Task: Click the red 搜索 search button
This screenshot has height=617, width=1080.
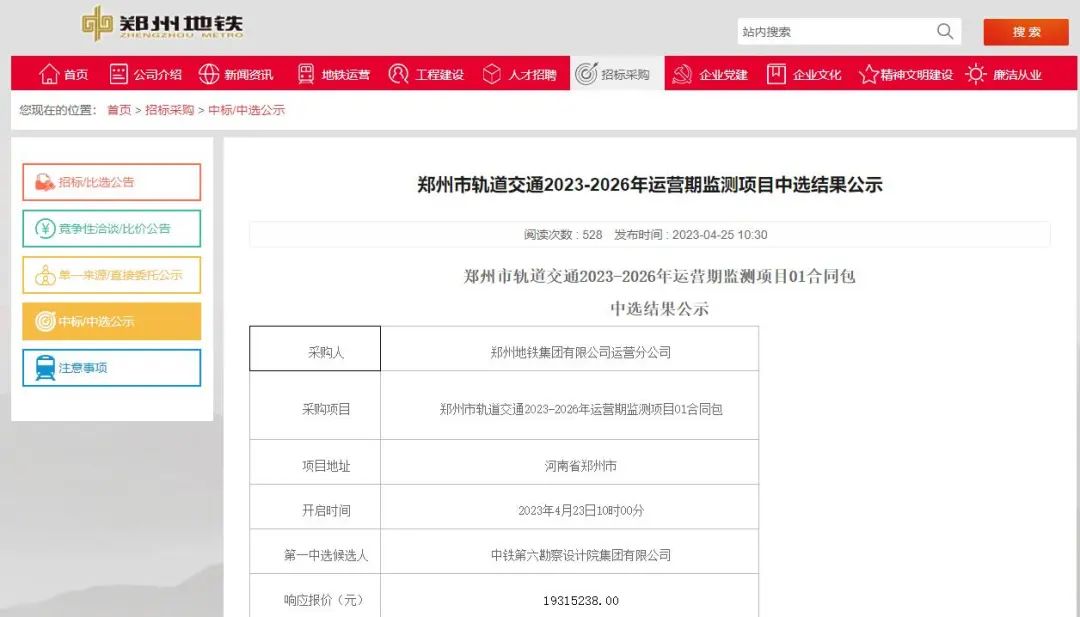Action: [x=1026, y=32]
